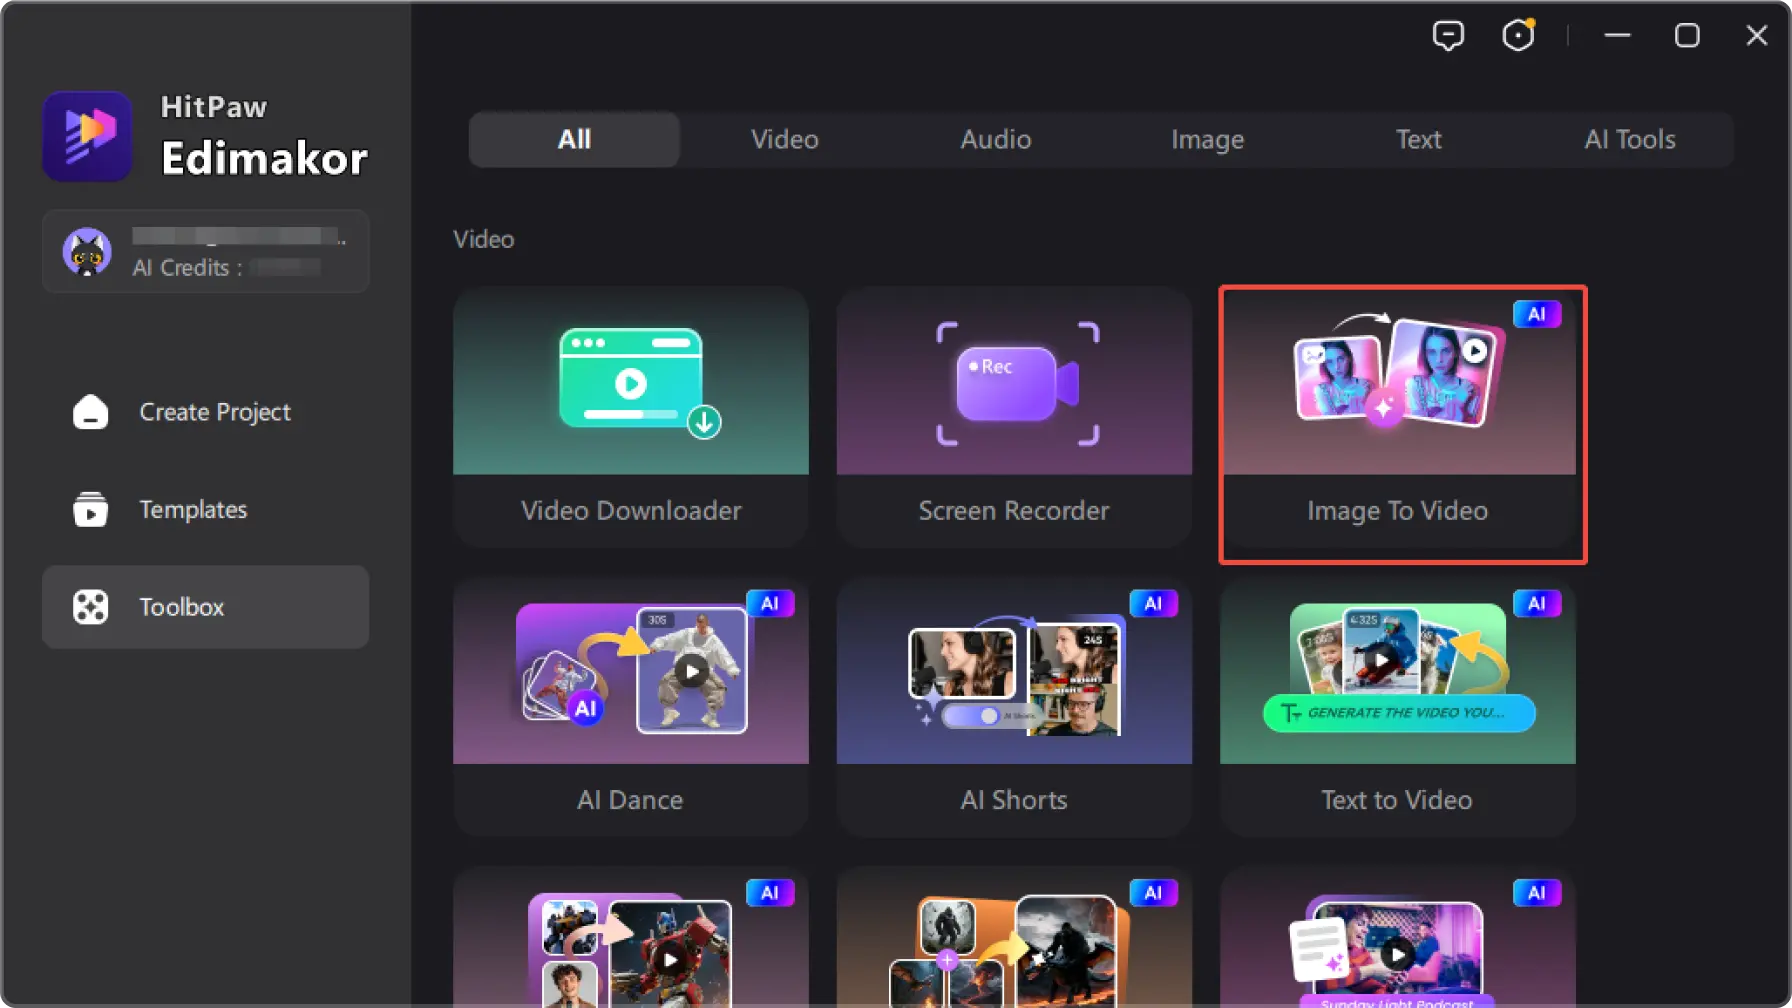
Task: Maximize the Edimakor window
Action: tap(1687, 35)
